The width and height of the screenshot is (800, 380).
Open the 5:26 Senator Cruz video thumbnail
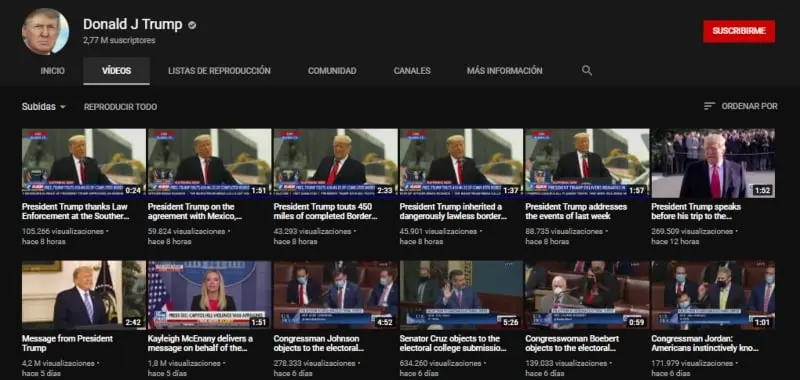point(461,295)
